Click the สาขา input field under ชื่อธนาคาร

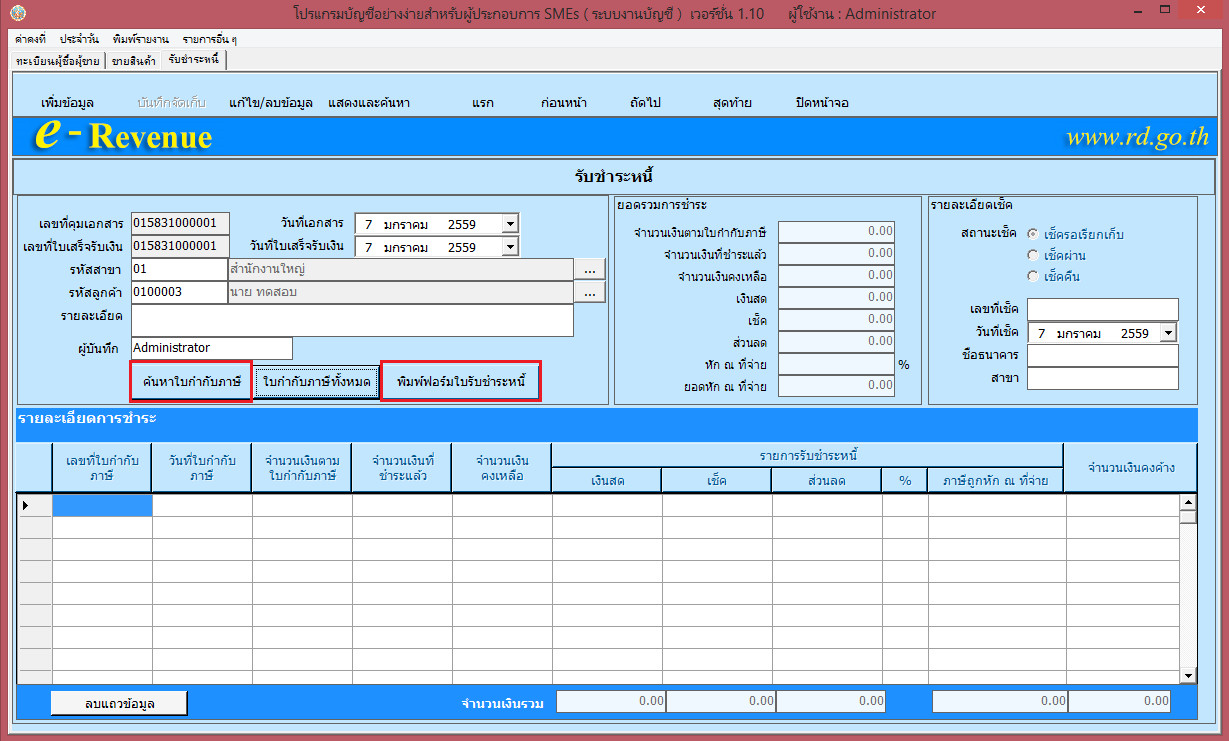1102,378
